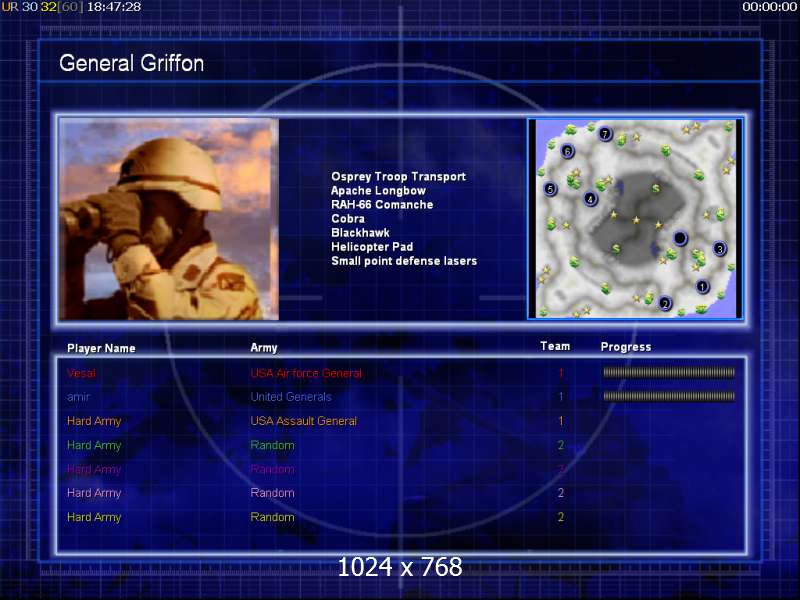Click Vesal's loading progress bar

[x=669, y=372]
